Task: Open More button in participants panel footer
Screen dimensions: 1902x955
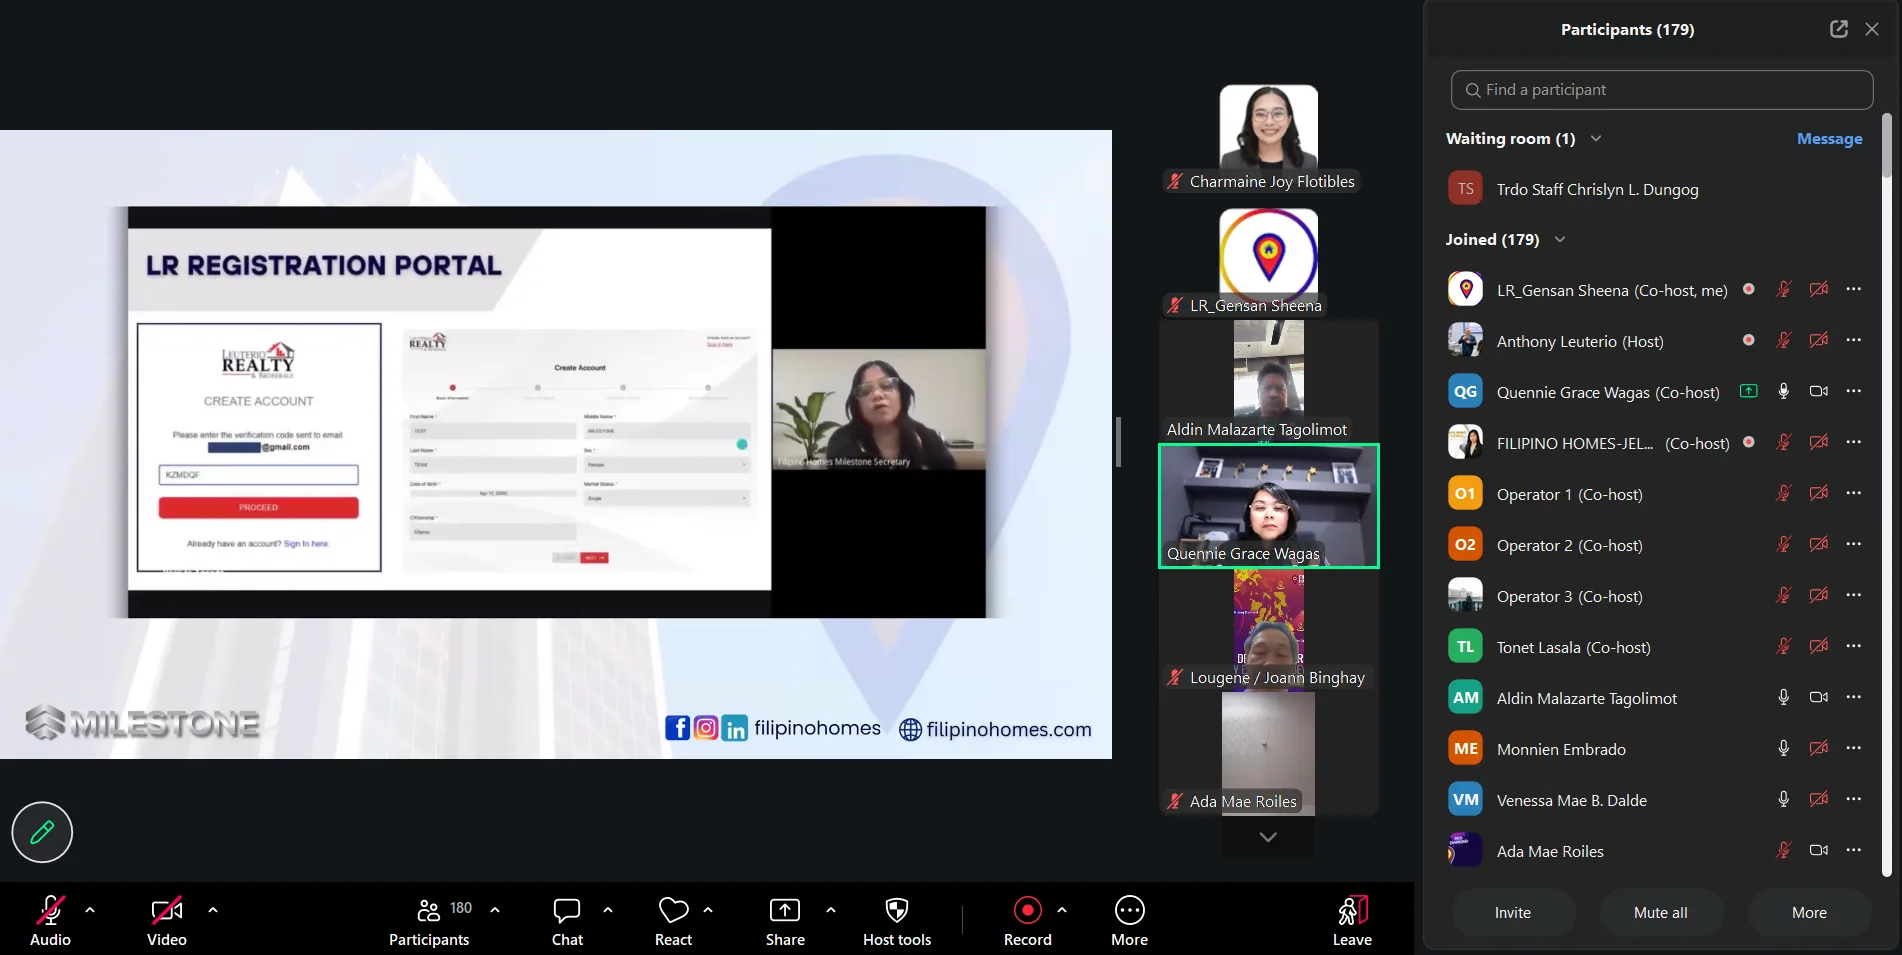Action: [x=1809, y=913]
